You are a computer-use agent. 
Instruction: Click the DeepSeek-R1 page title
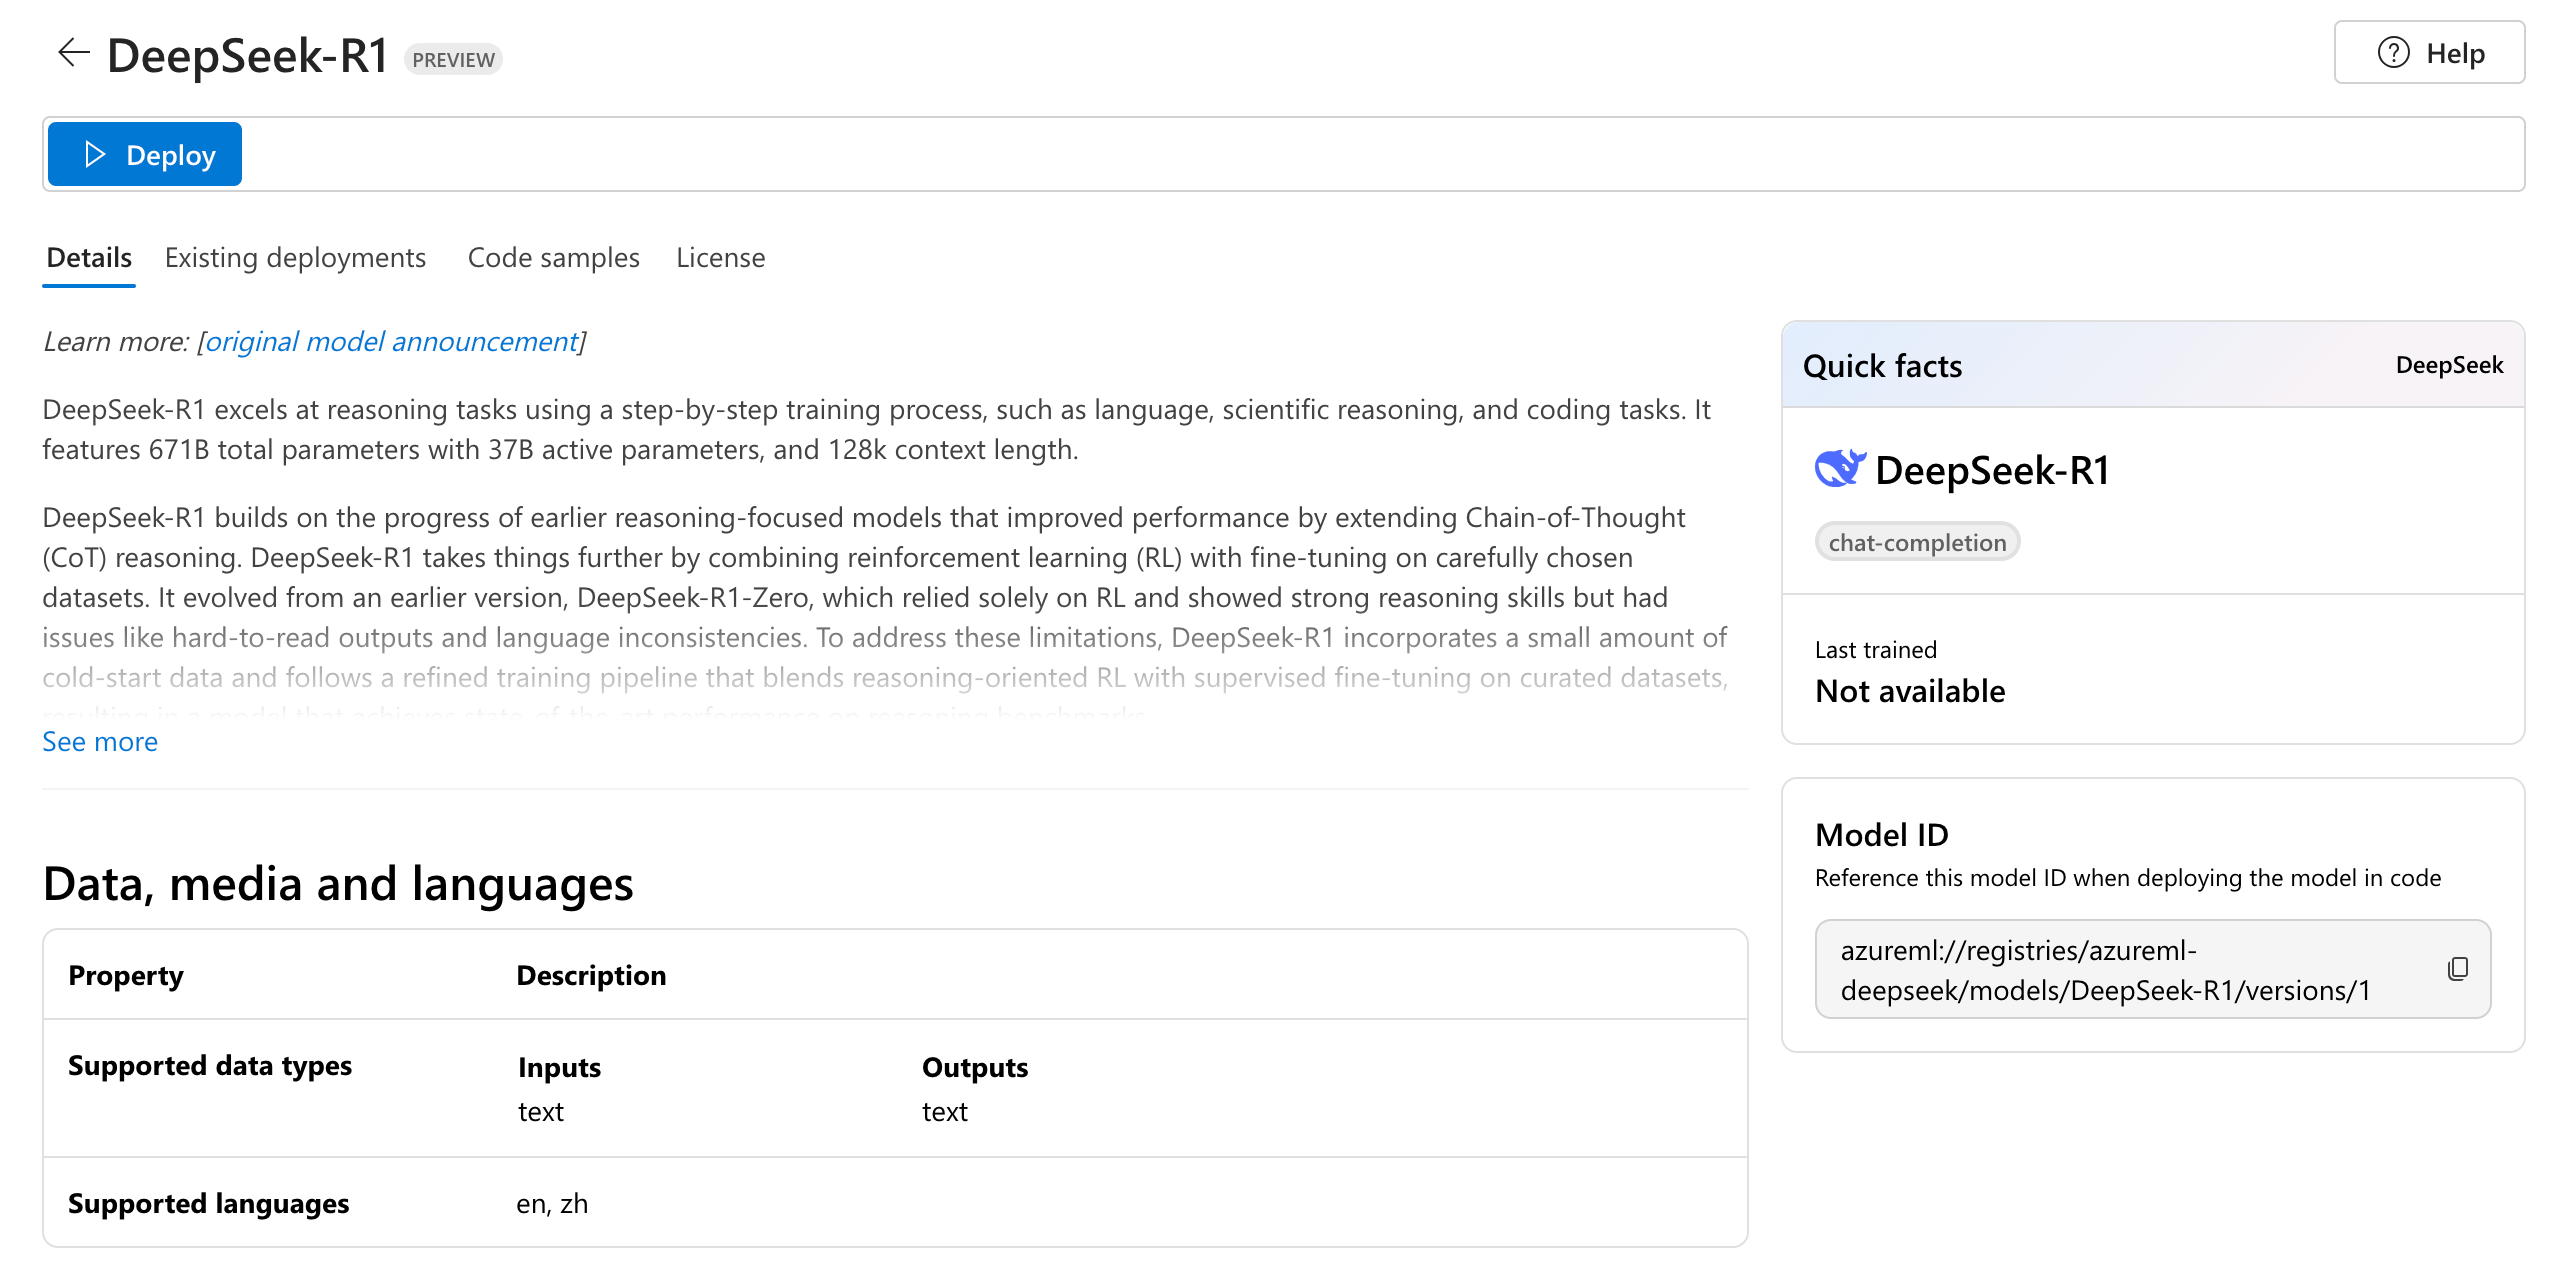coord(248,56)
